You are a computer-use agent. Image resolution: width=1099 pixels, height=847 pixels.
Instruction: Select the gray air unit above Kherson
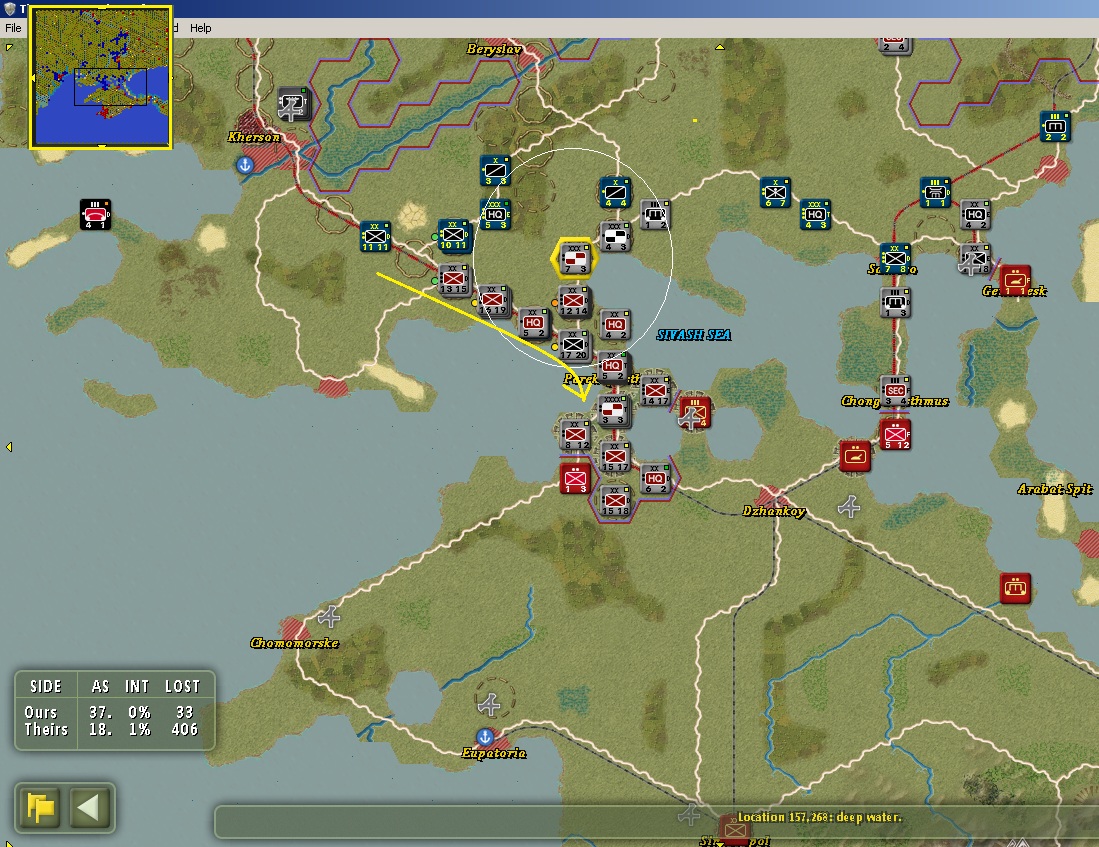click(293, 104)
